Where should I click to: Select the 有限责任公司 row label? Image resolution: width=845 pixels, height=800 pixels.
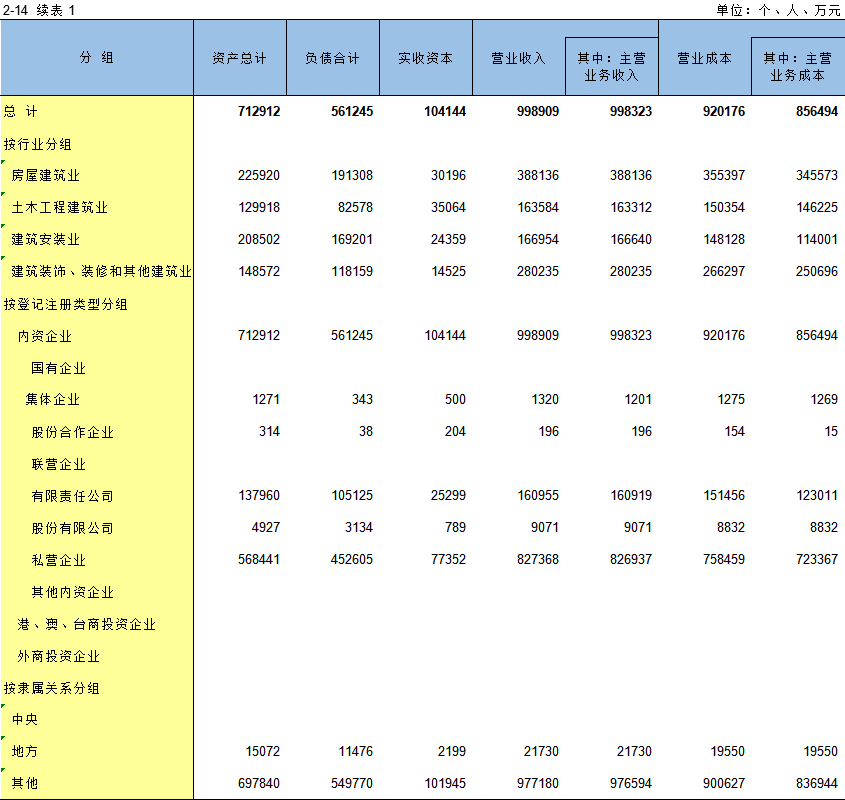point(72,496)
